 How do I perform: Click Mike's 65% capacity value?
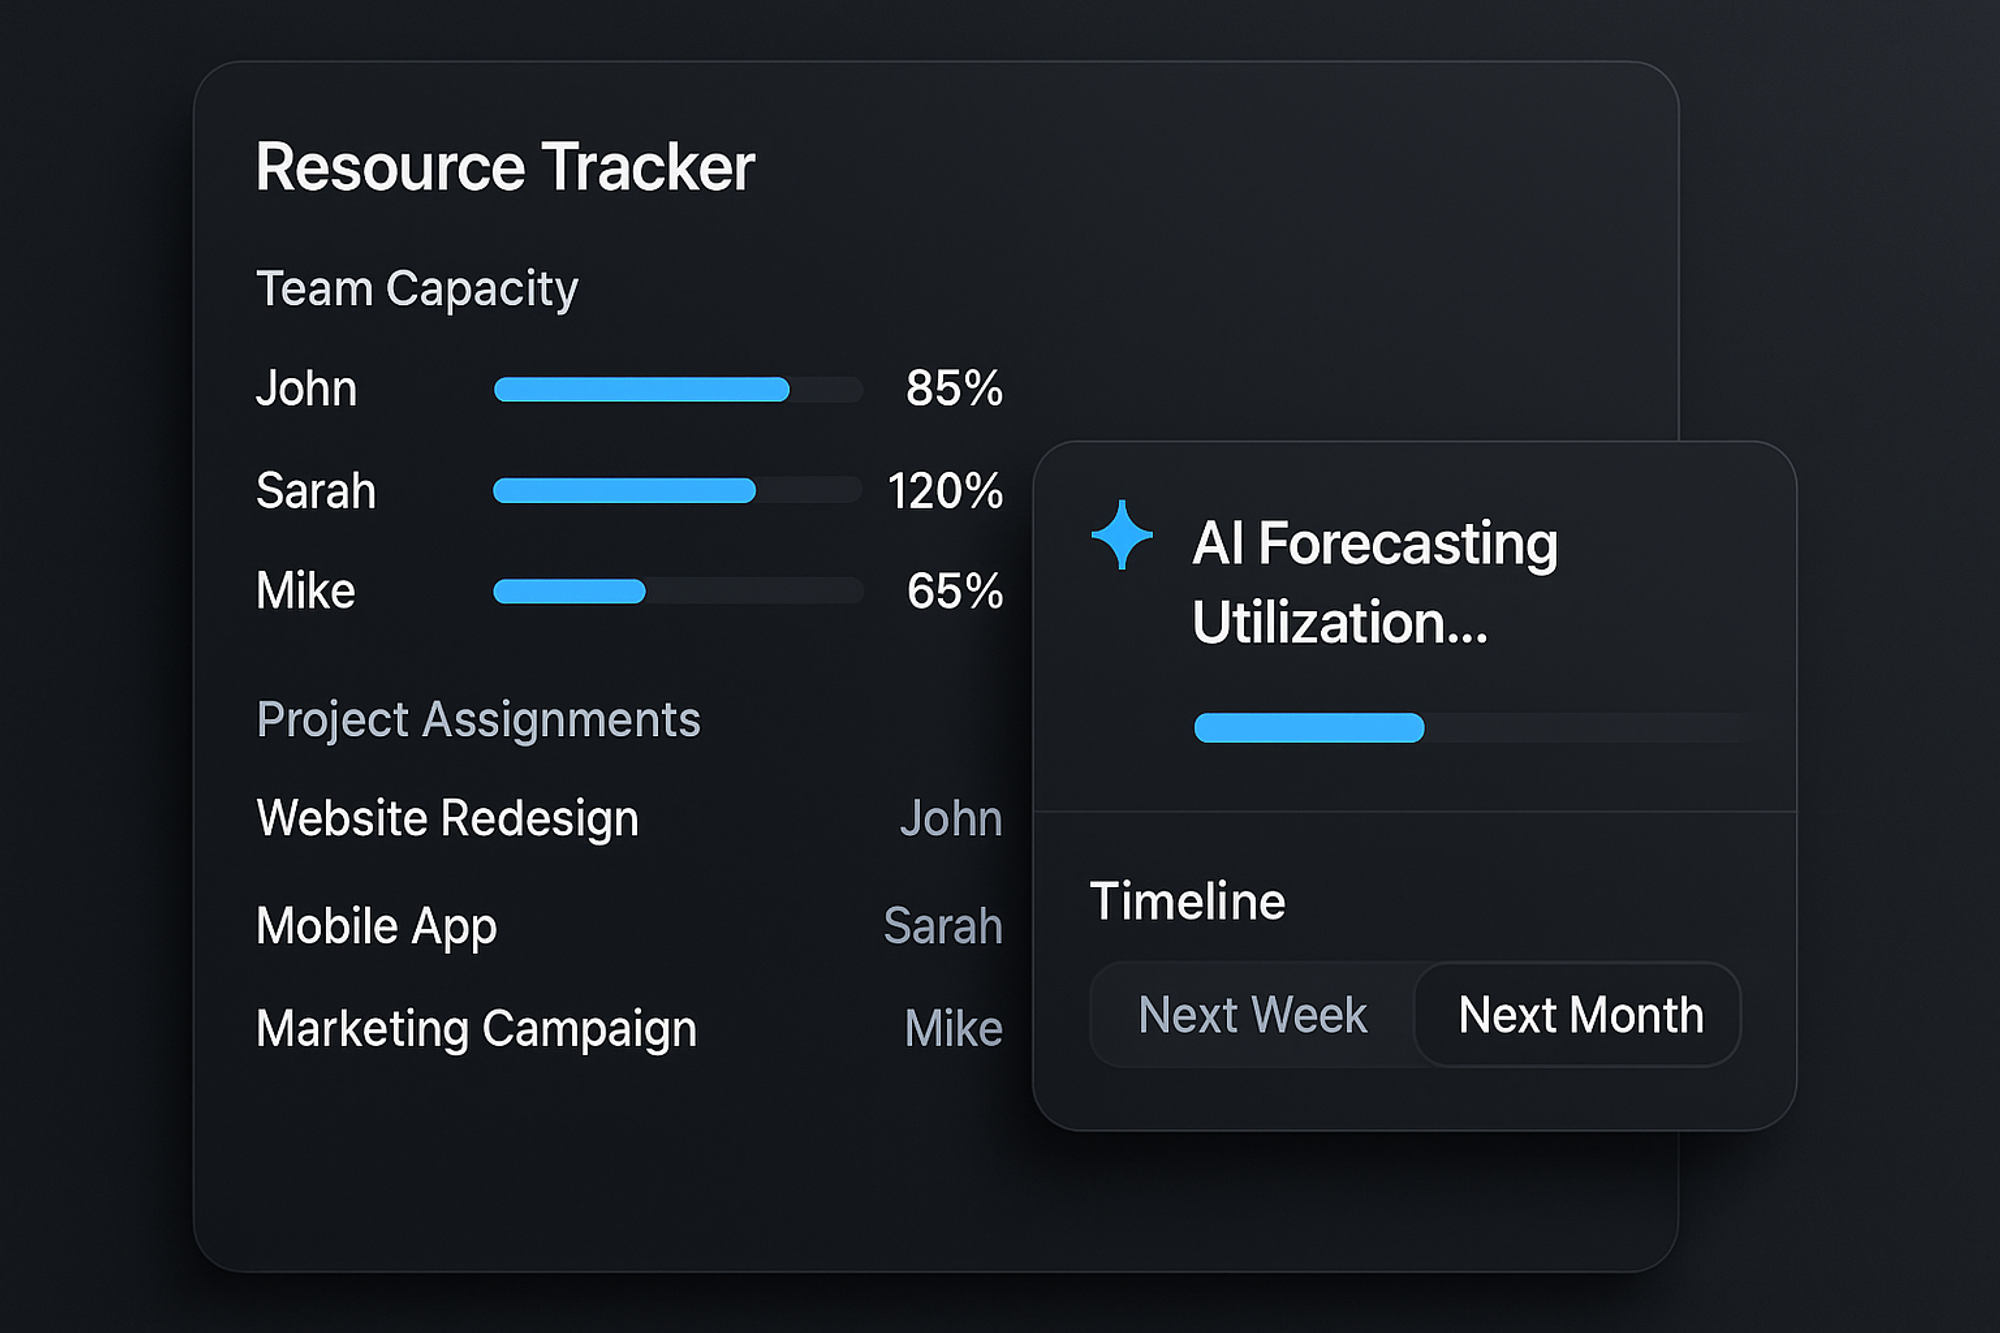tap(954, 591)
